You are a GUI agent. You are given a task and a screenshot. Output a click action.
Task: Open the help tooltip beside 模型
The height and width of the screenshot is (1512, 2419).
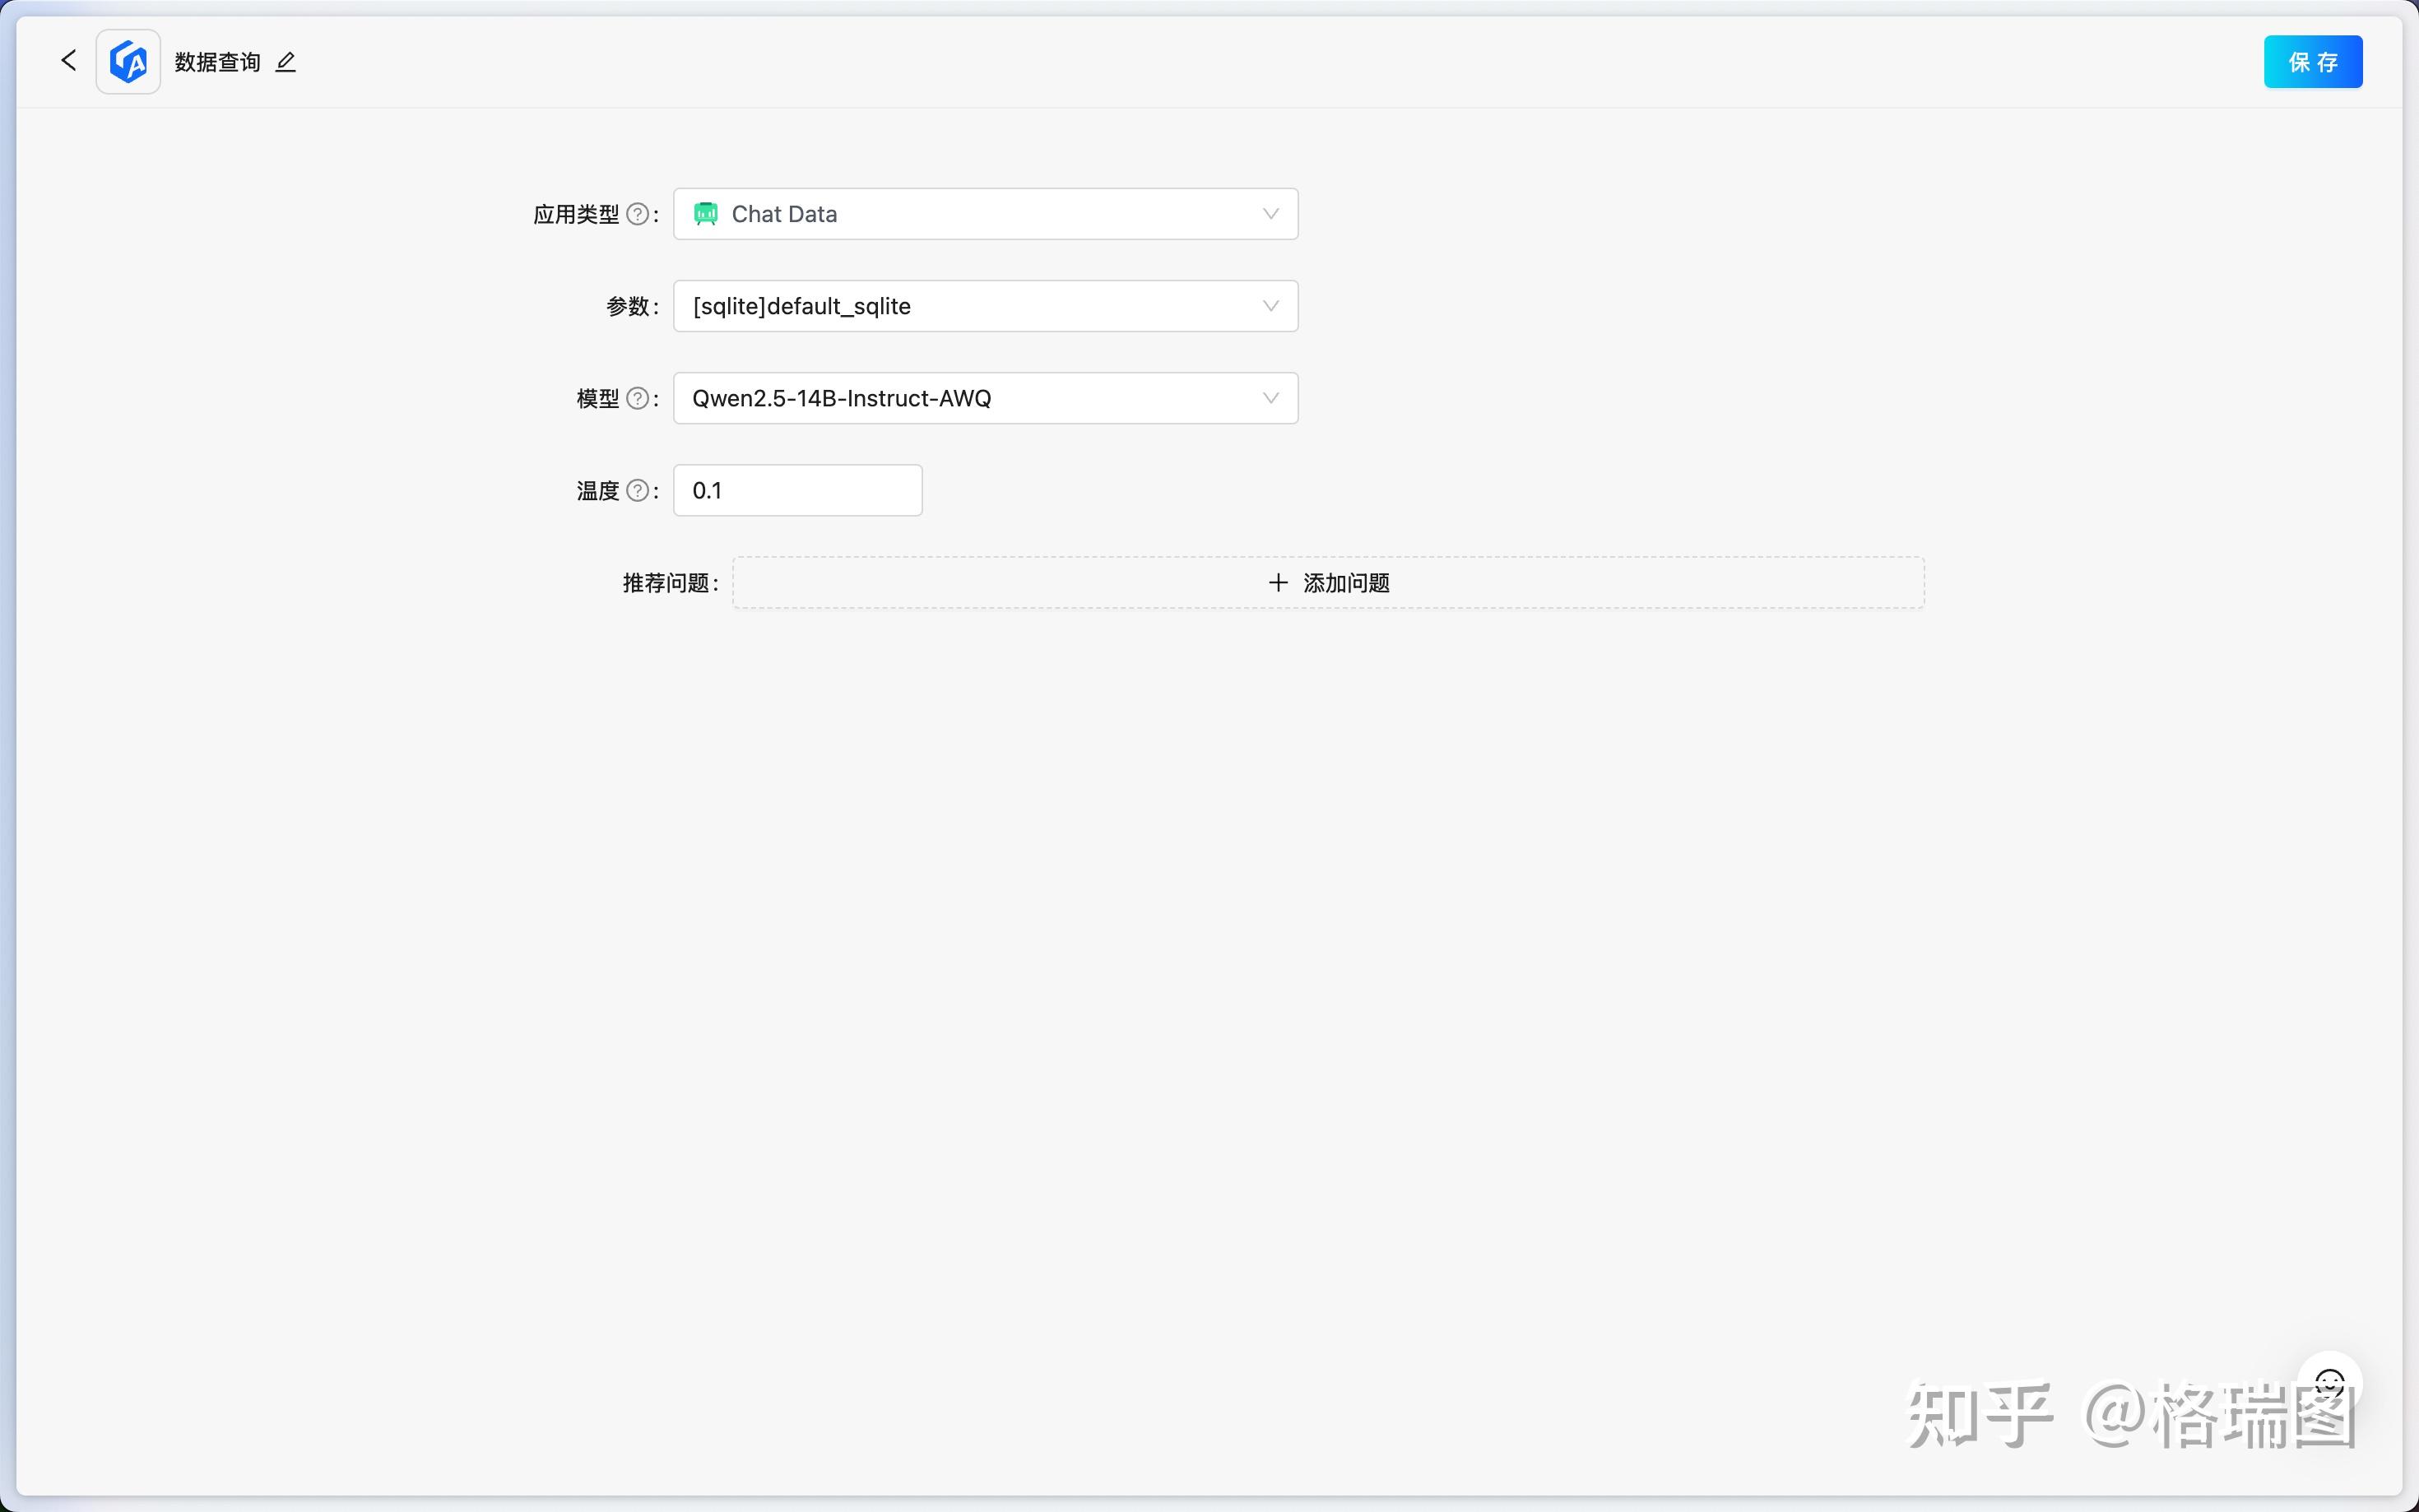[638, 398]
